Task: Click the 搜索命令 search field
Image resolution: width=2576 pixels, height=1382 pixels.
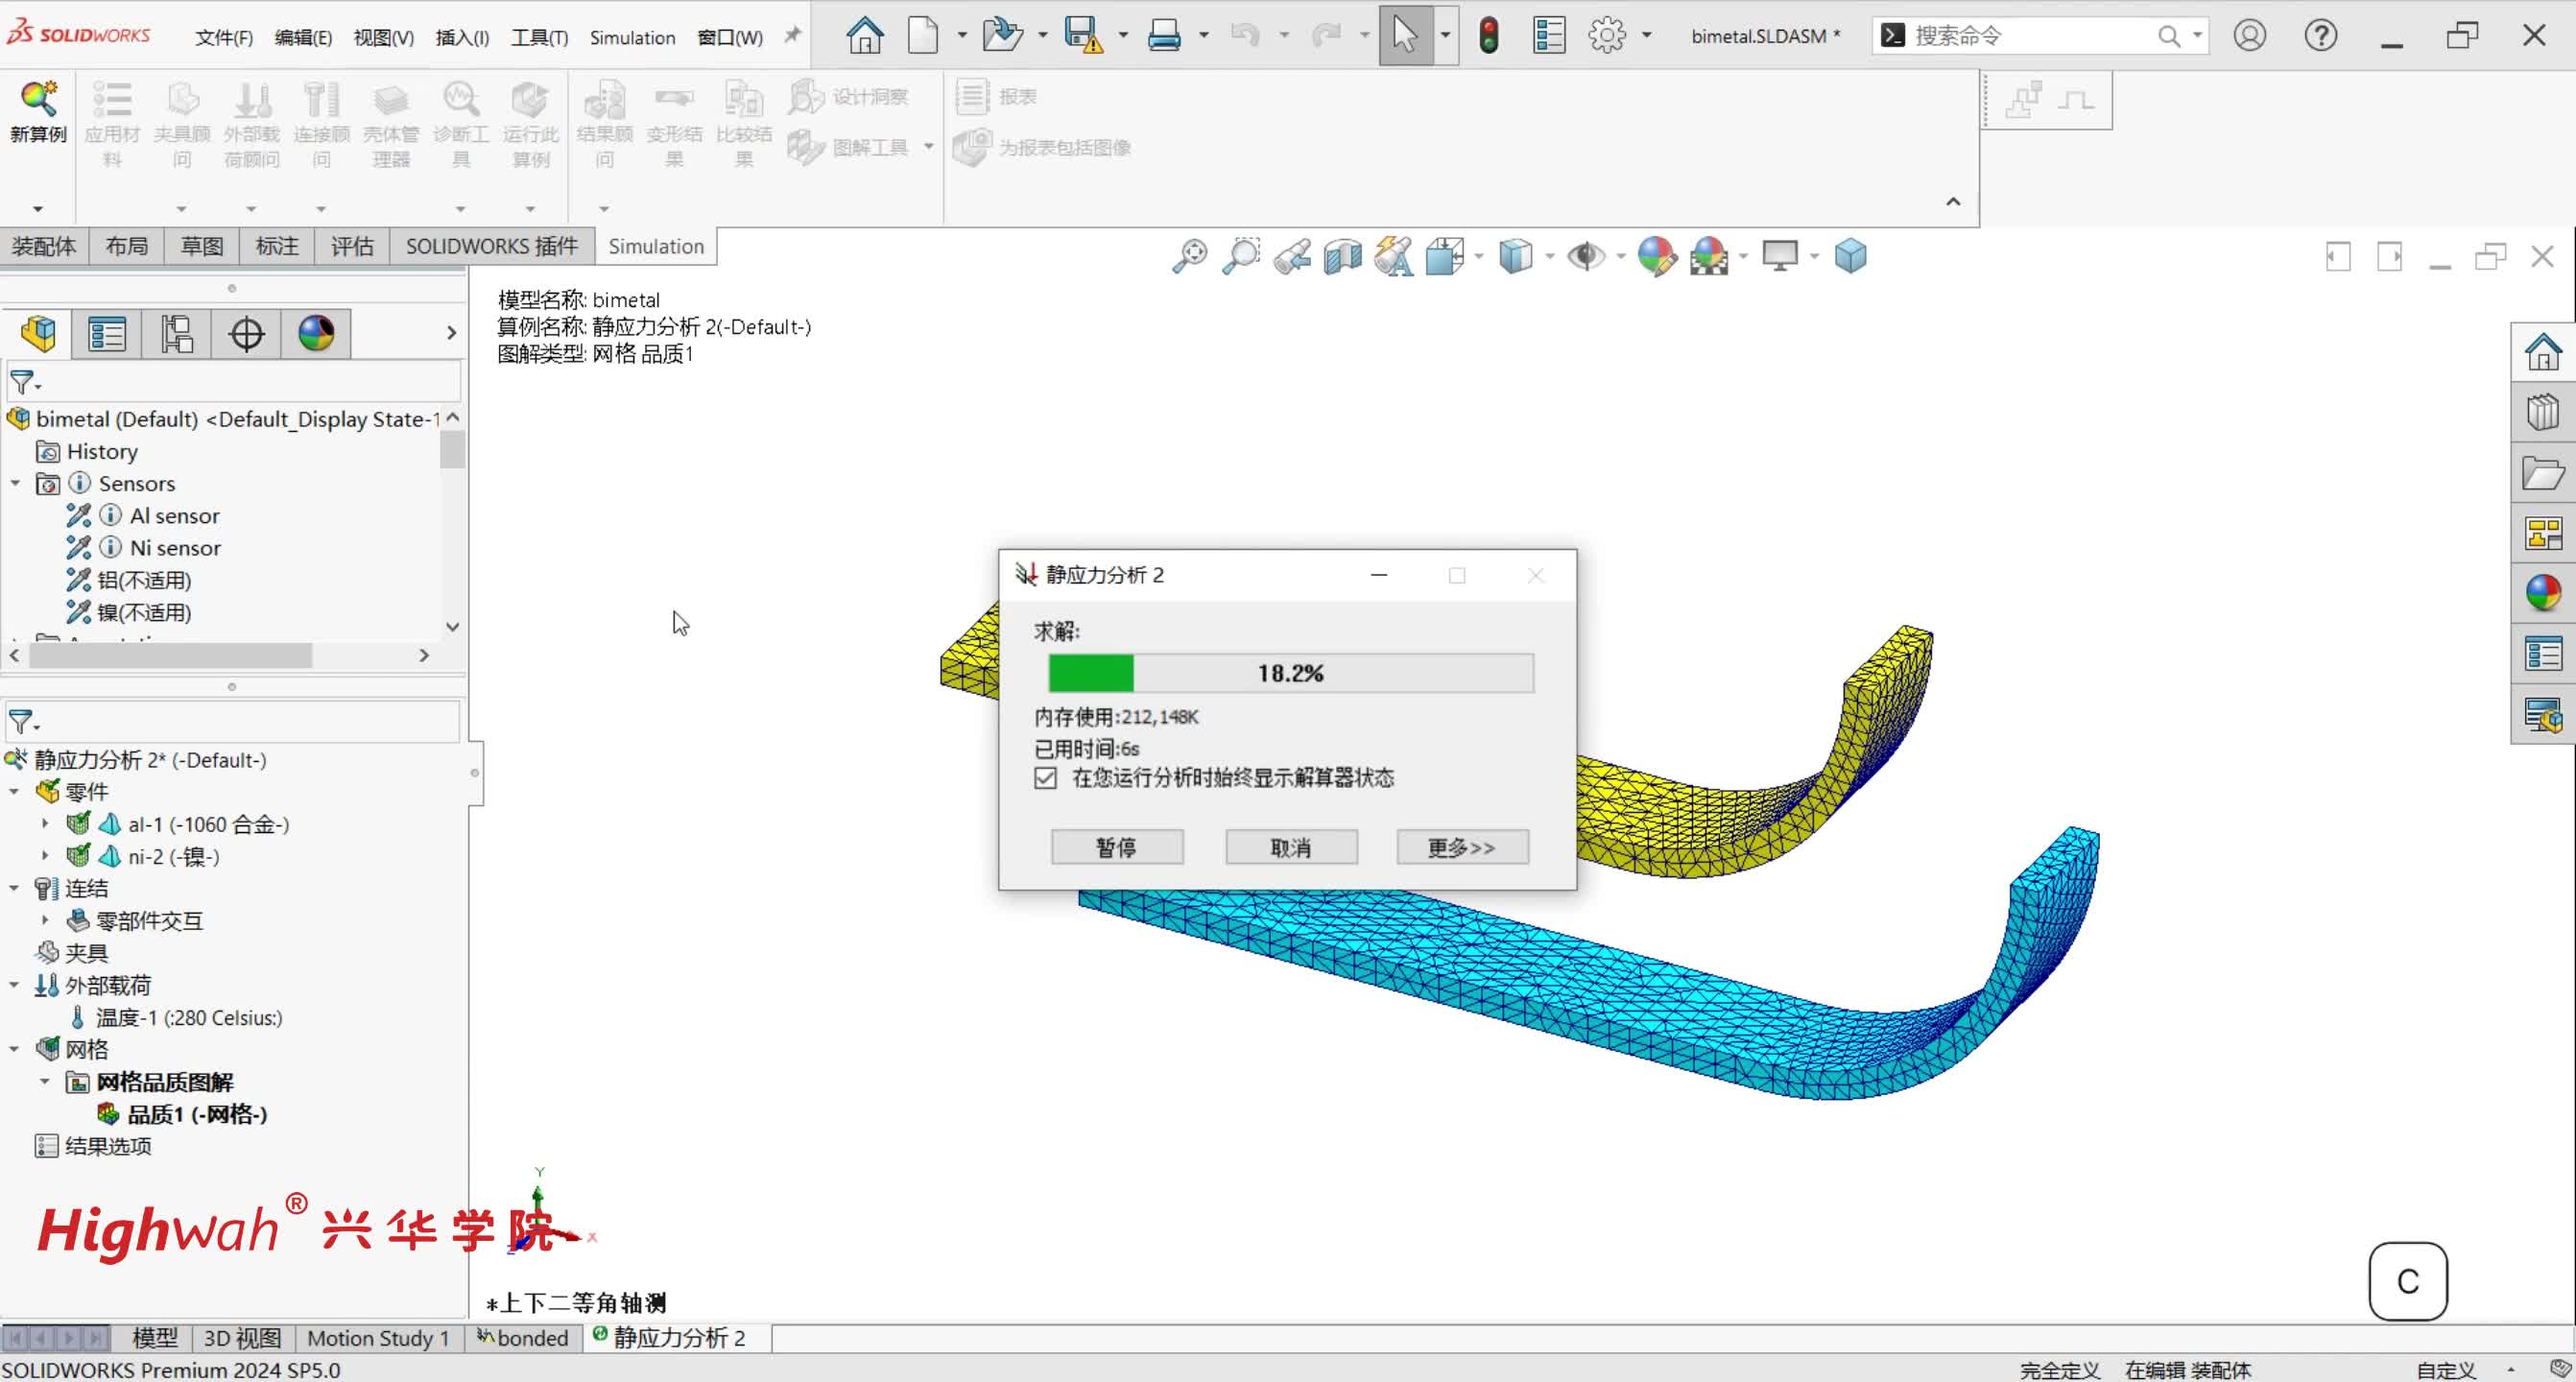Action: [x=2030, y=36]
